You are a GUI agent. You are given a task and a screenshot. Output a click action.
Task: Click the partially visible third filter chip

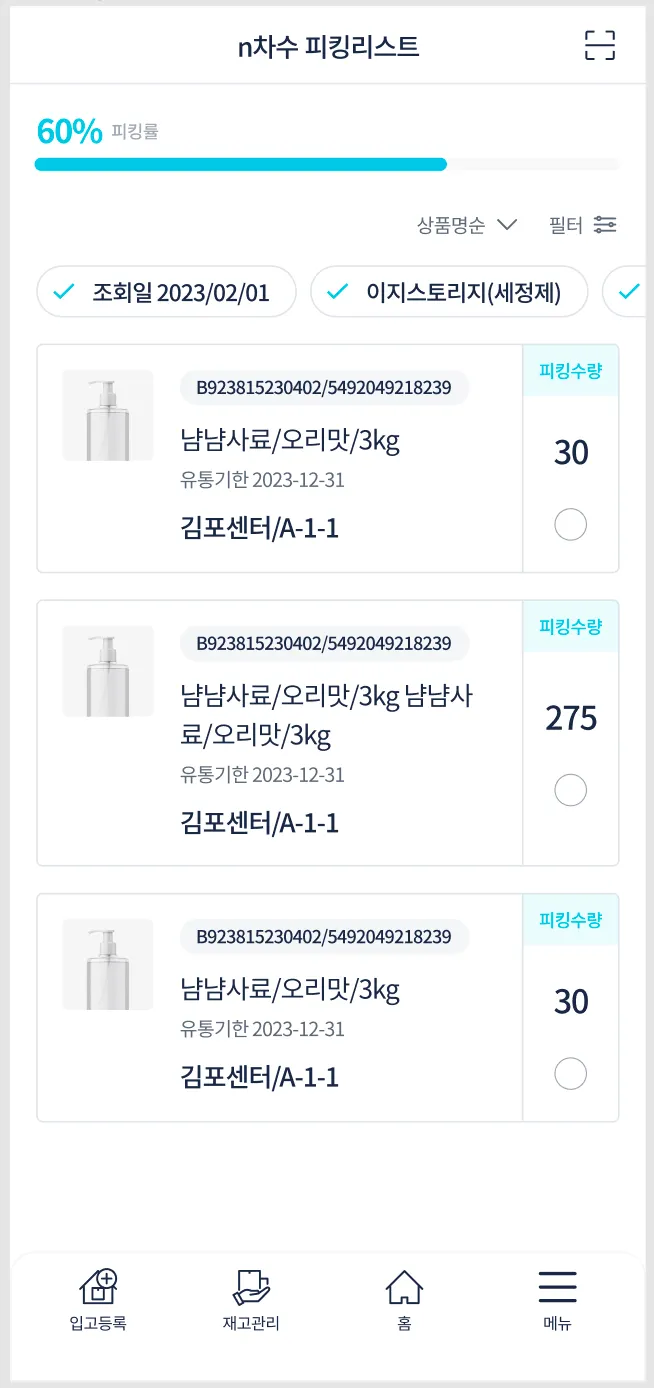coord(626,292)
